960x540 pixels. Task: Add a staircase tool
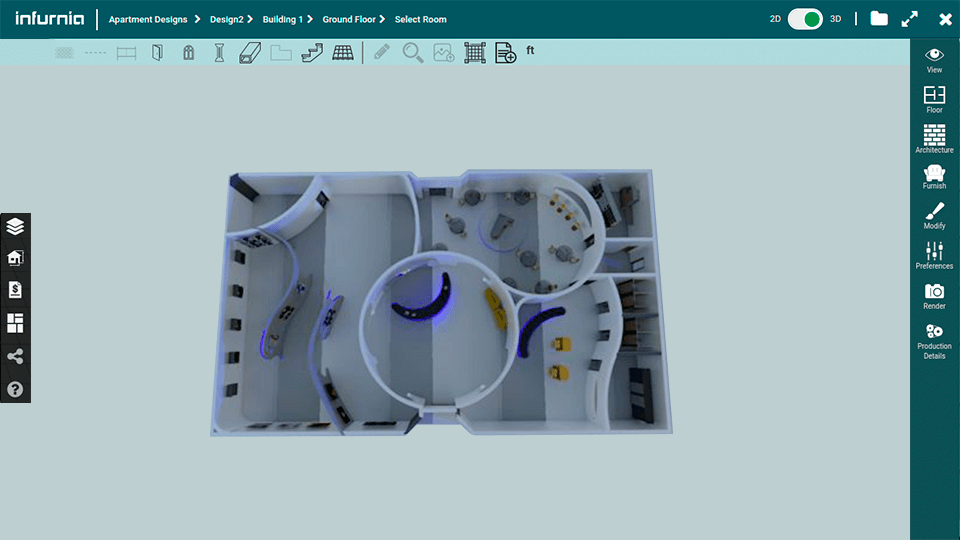coord(312,53)
